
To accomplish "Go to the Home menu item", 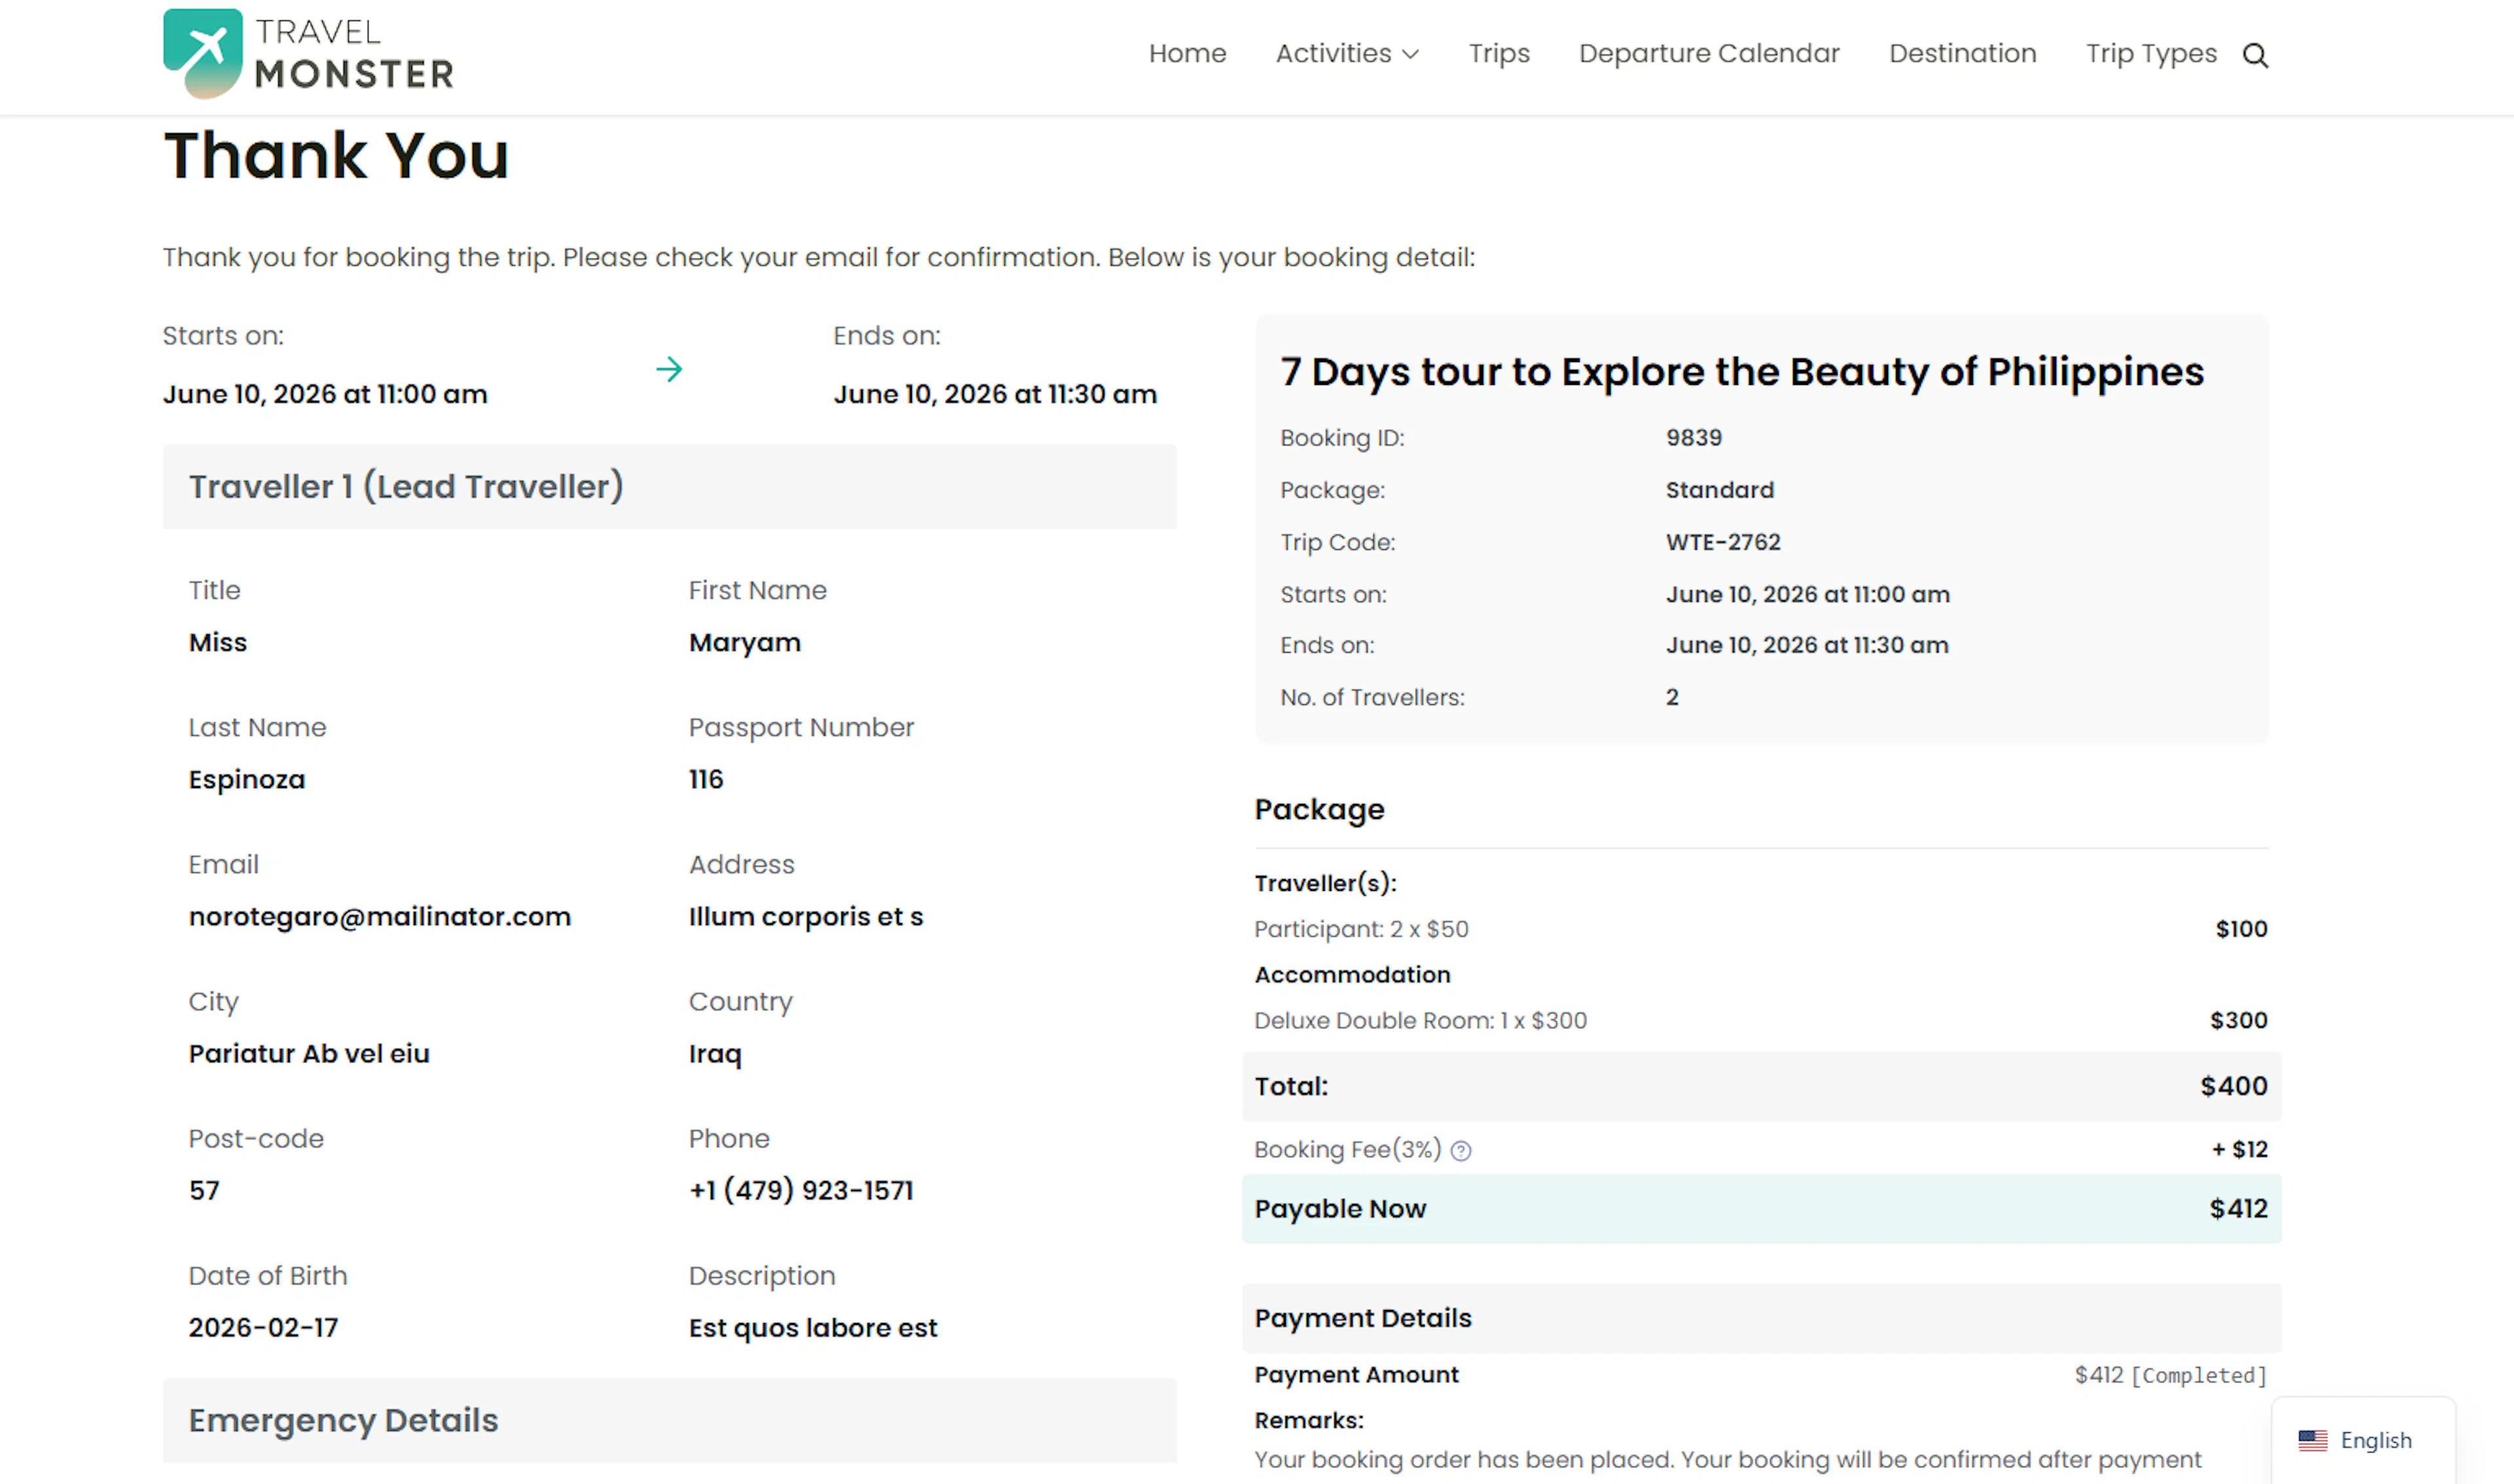I will coord(1187,53).
